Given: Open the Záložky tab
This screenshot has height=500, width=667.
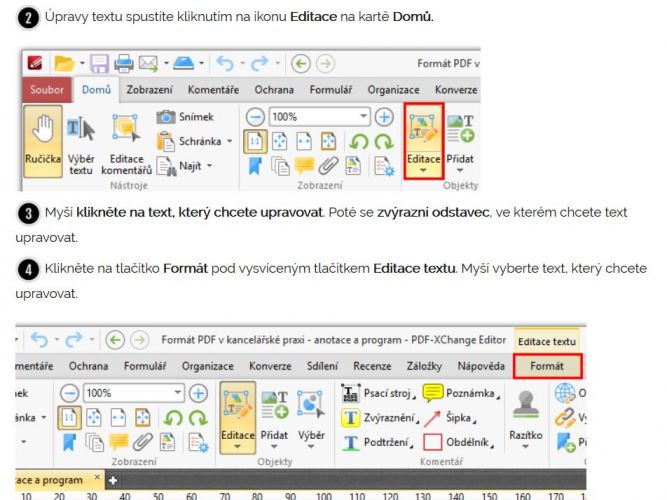Looking at the screenshot, I should [424, 366].
